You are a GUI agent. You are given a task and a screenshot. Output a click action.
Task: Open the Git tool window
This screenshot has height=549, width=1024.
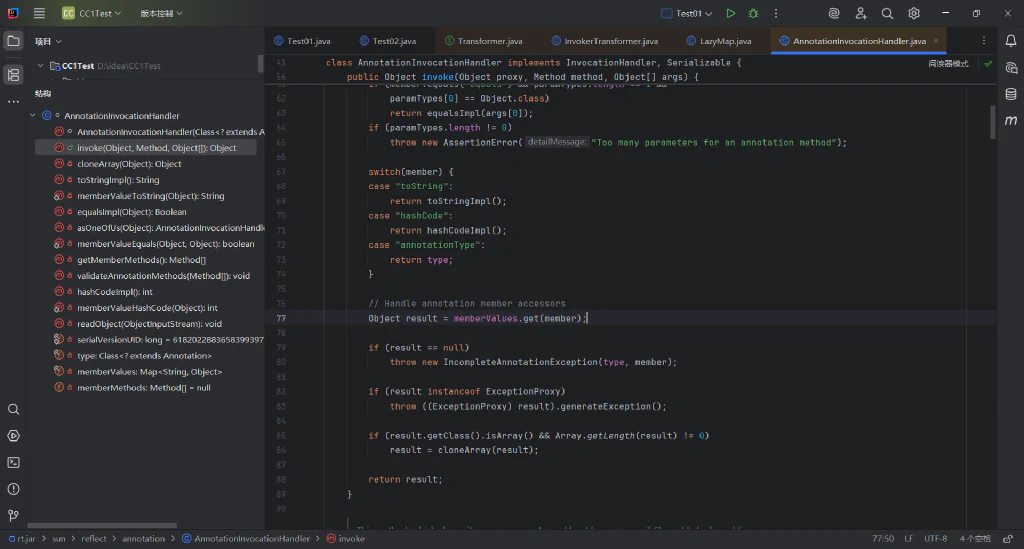[x=13, y=516]
